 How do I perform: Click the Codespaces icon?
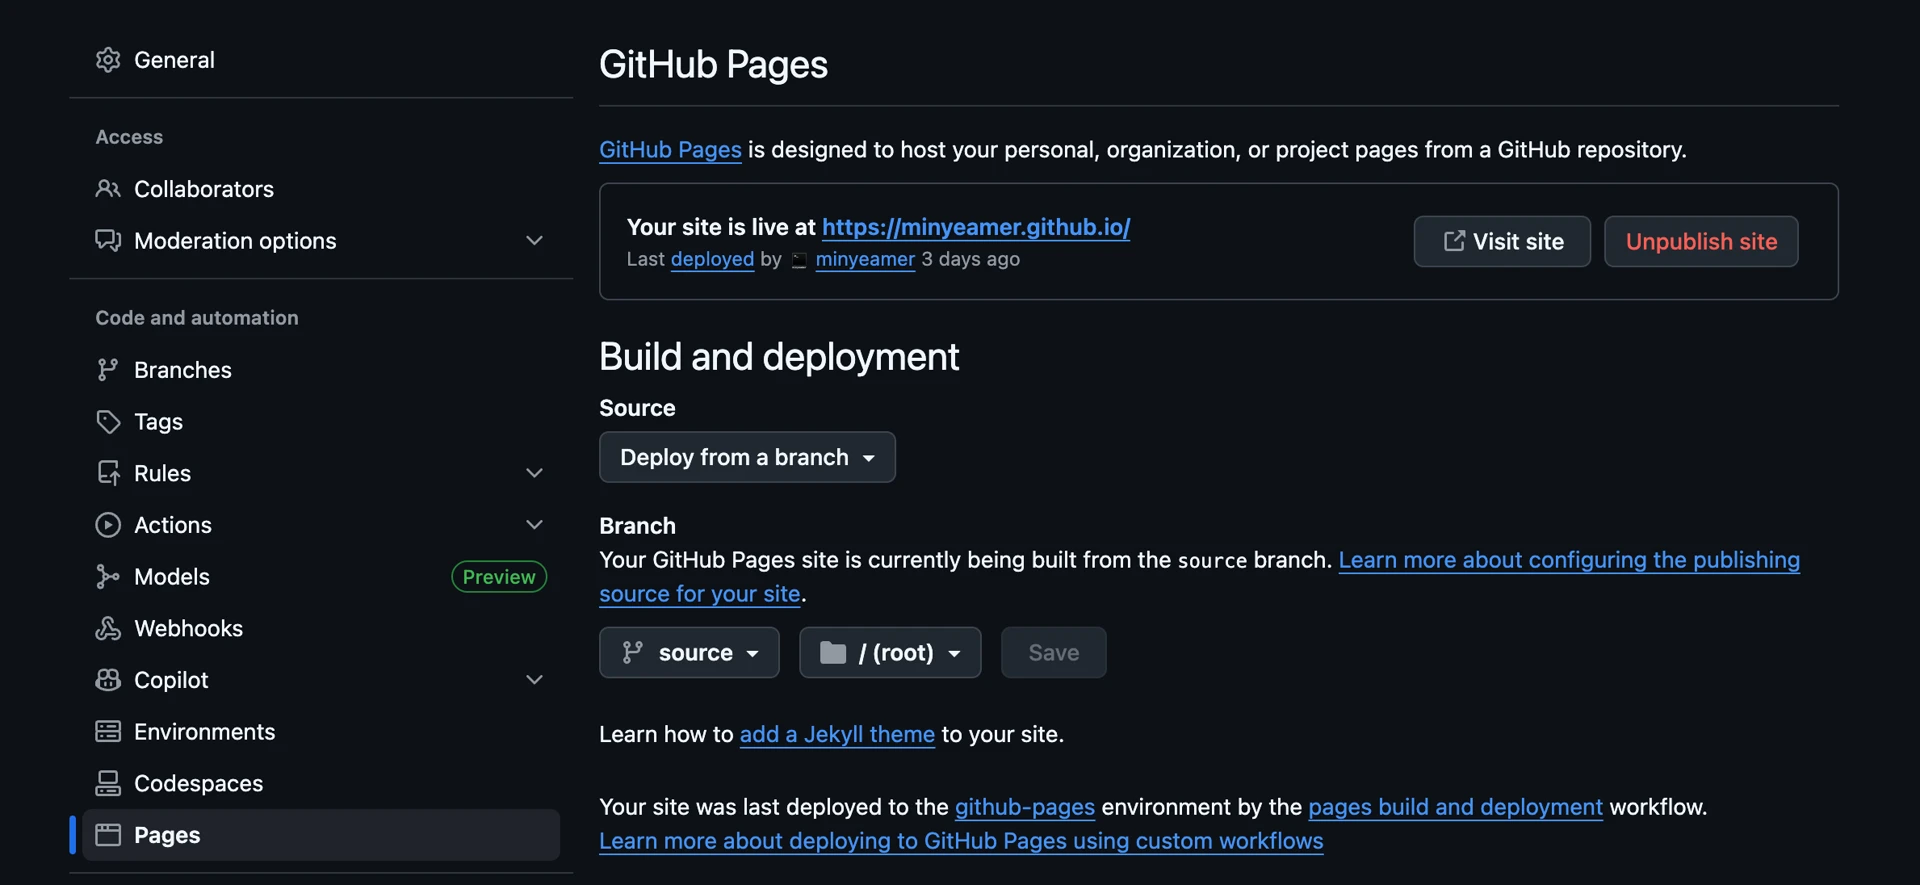[x=108, y=783]
